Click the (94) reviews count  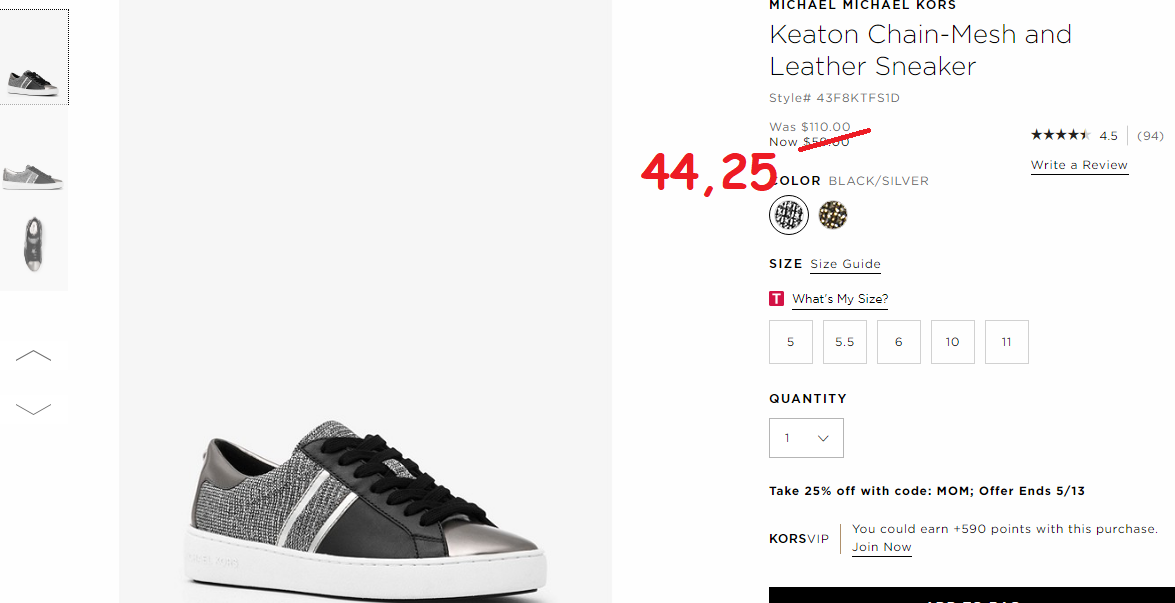[1150, 136]
